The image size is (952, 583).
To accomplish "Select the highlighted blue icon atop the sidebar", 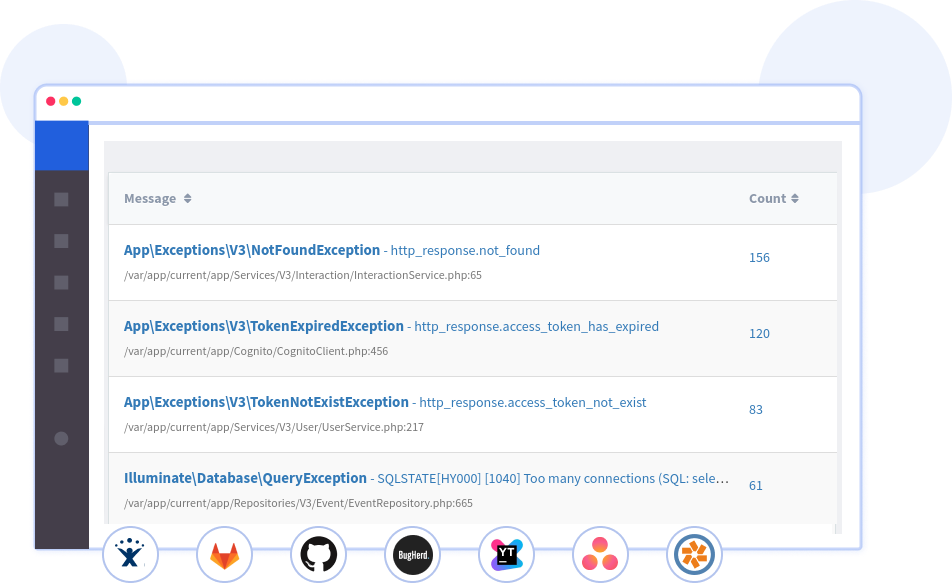I will [61, 145].
